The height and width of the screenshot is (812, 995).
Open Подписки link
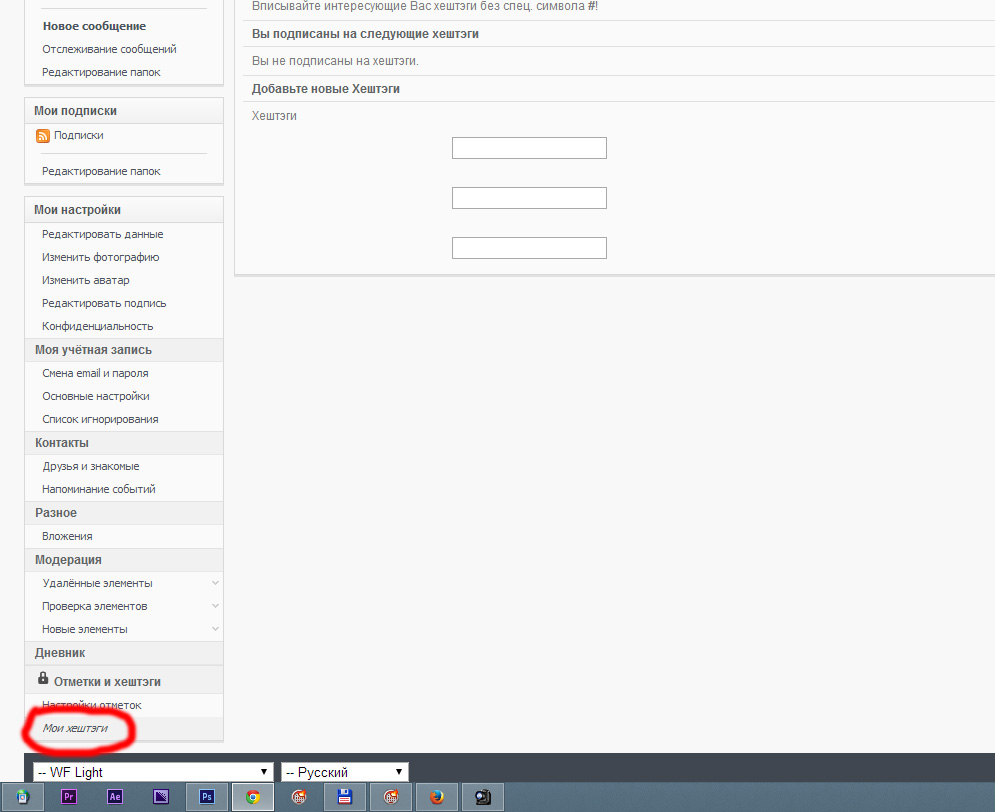(x=79, y=135)
